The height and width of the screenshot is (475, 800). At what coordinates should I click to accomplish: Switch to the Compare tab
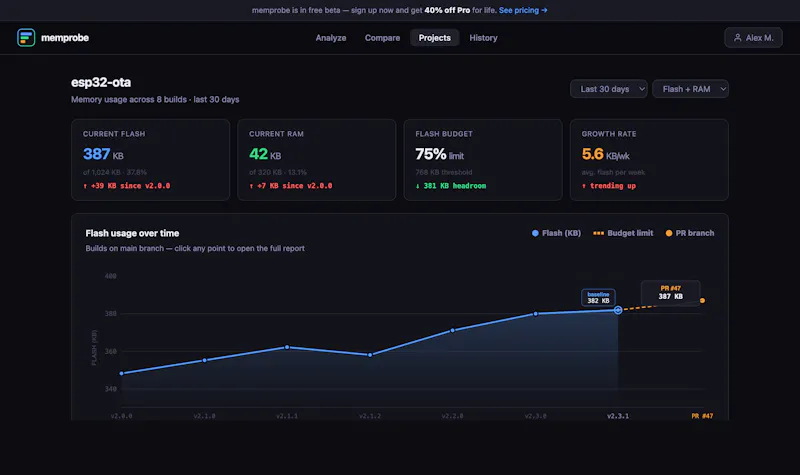382,38
